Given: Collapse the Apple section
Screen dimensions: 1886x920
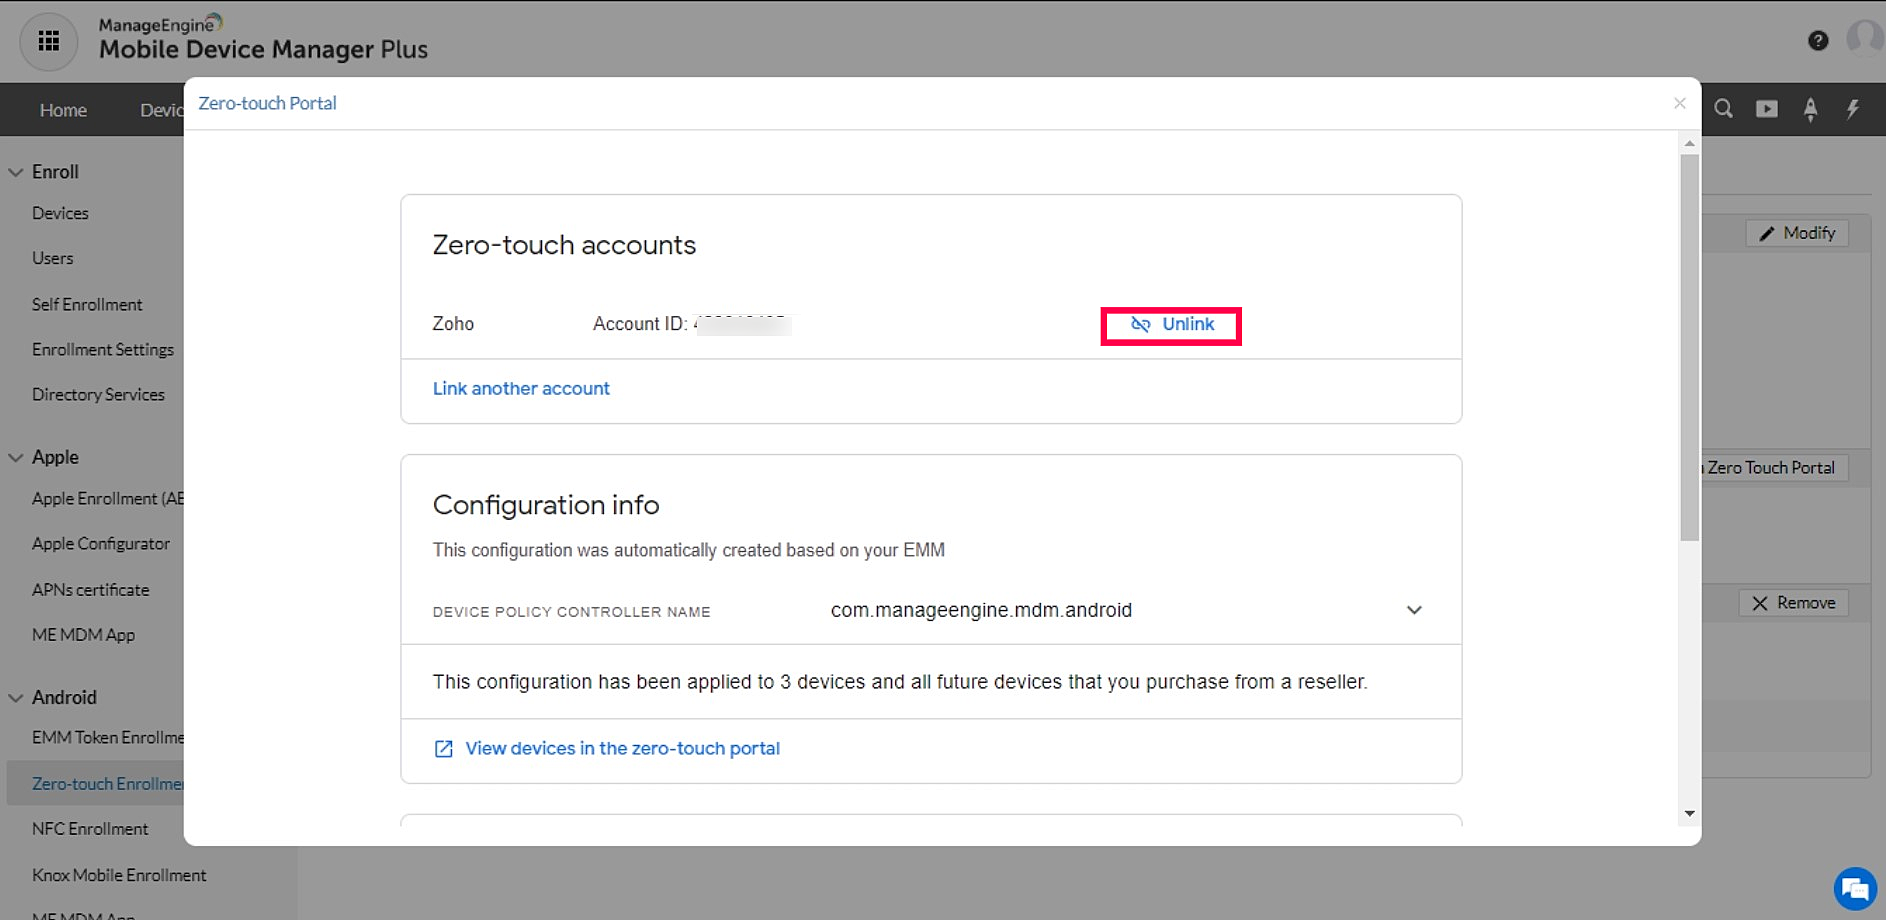Looking at the screenshot, I should (x=16, y=457).
